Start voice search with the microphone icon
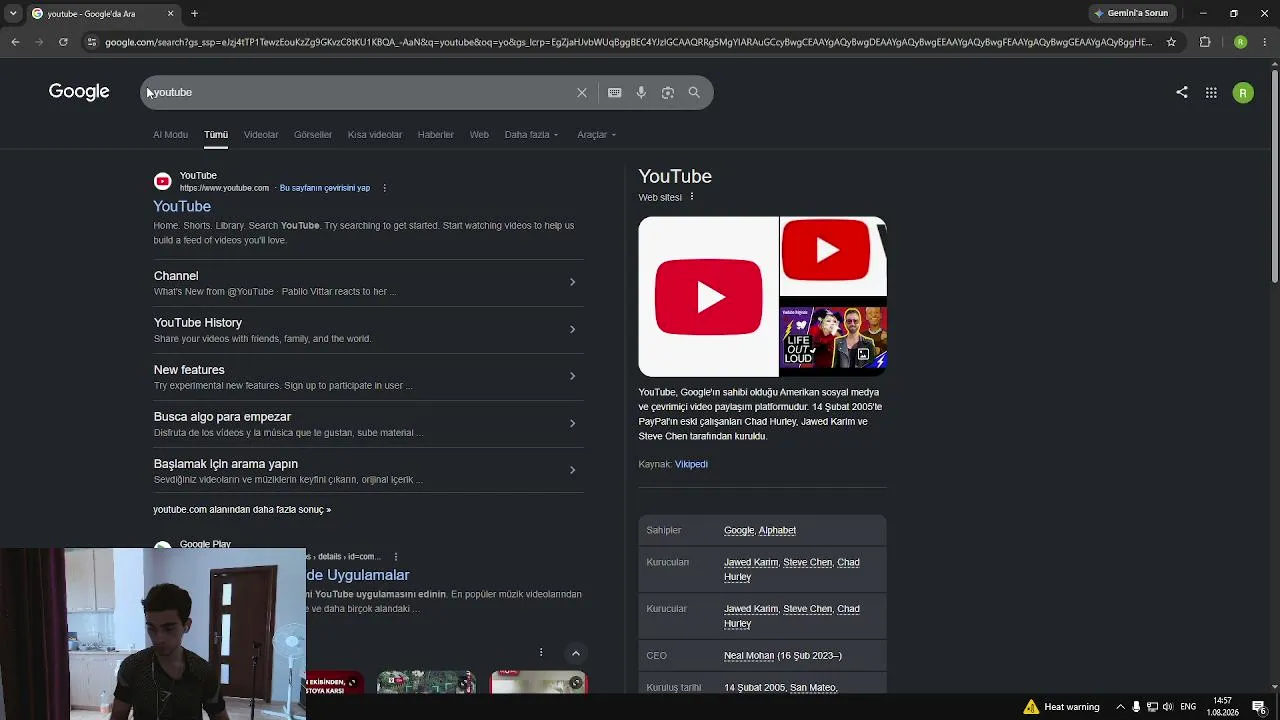The width and height of the screenshot is (1280, 720). pyautogui.click(x=641, y=92)
